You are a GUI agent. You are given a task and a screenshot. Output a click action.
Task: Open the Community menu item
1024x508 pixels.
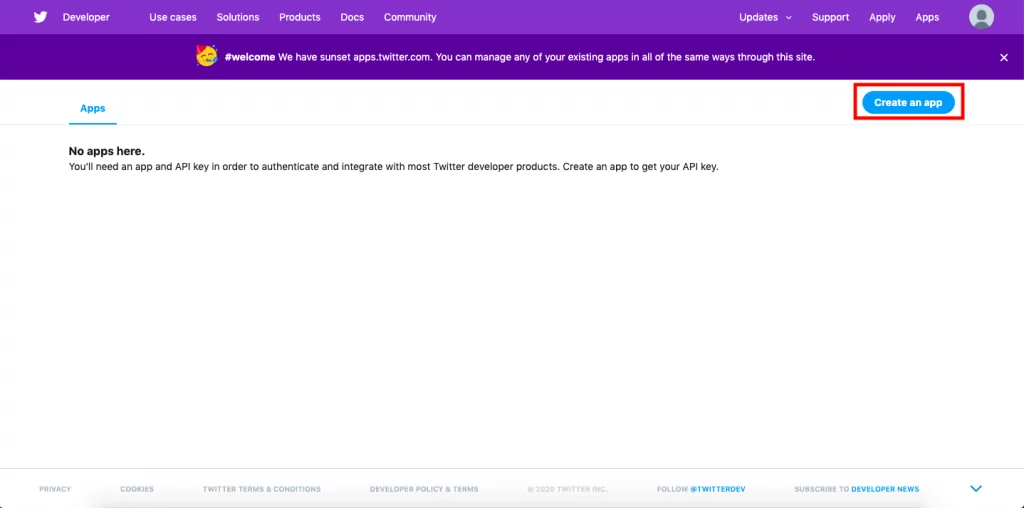(x=410, y=18)
